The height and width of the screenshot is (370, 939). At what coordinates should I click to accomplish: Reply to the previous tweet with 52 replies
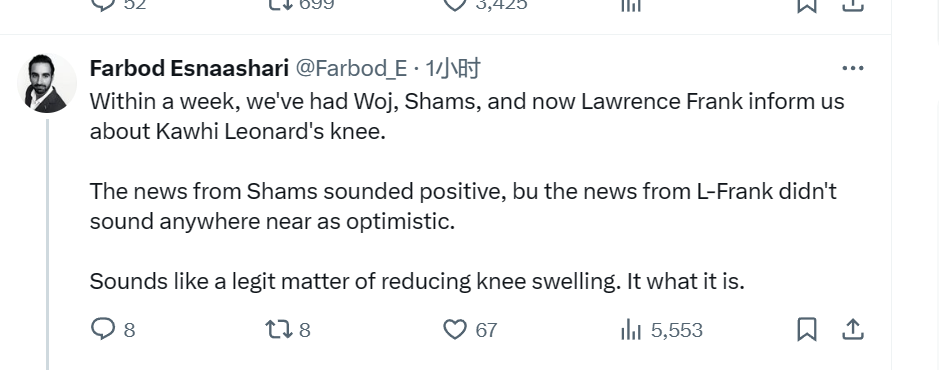(x=119, y=5)
